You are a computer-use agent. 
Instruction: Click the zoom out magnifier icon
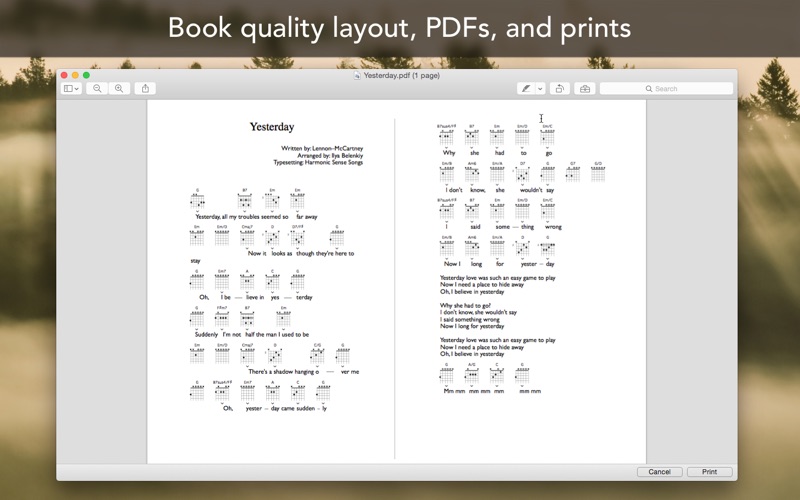97,88
